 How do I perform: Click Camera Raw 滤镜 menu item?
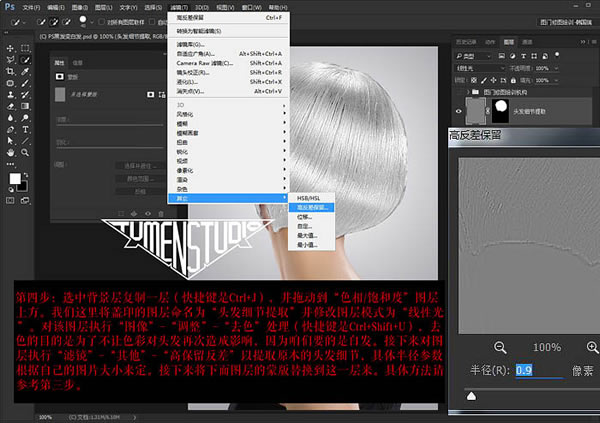pos(229,63)
